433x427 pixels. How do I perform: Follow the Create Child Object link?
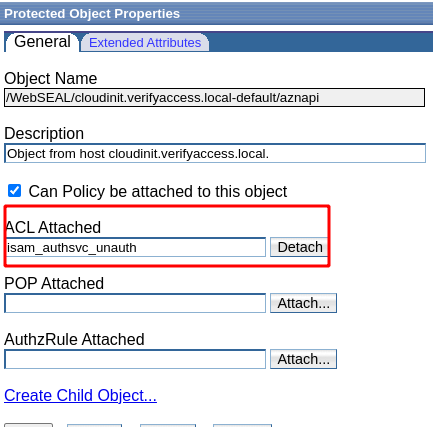click(x=80, y=395)
